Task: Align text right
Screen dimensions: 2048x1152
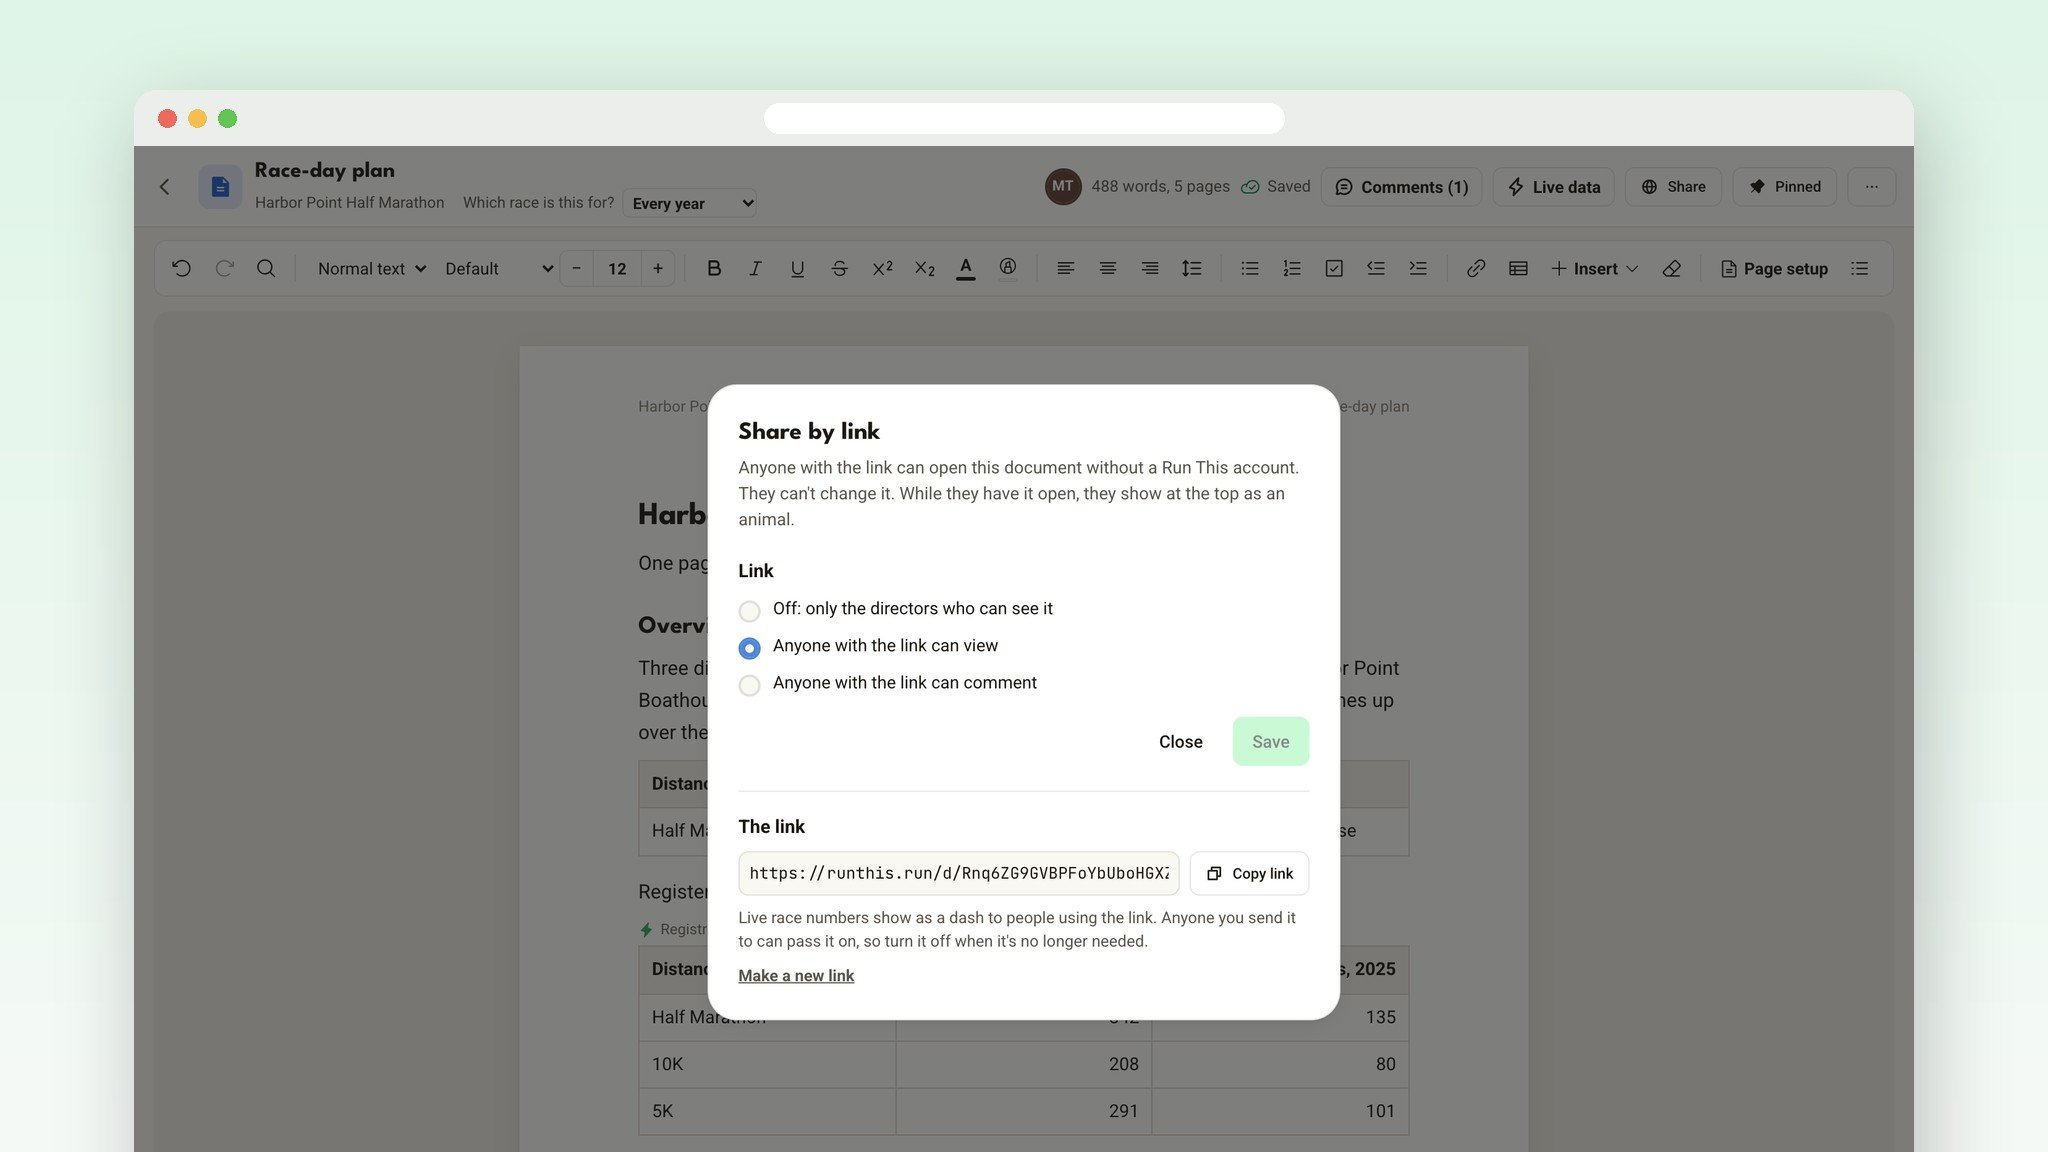Action: coord(1150,268)
